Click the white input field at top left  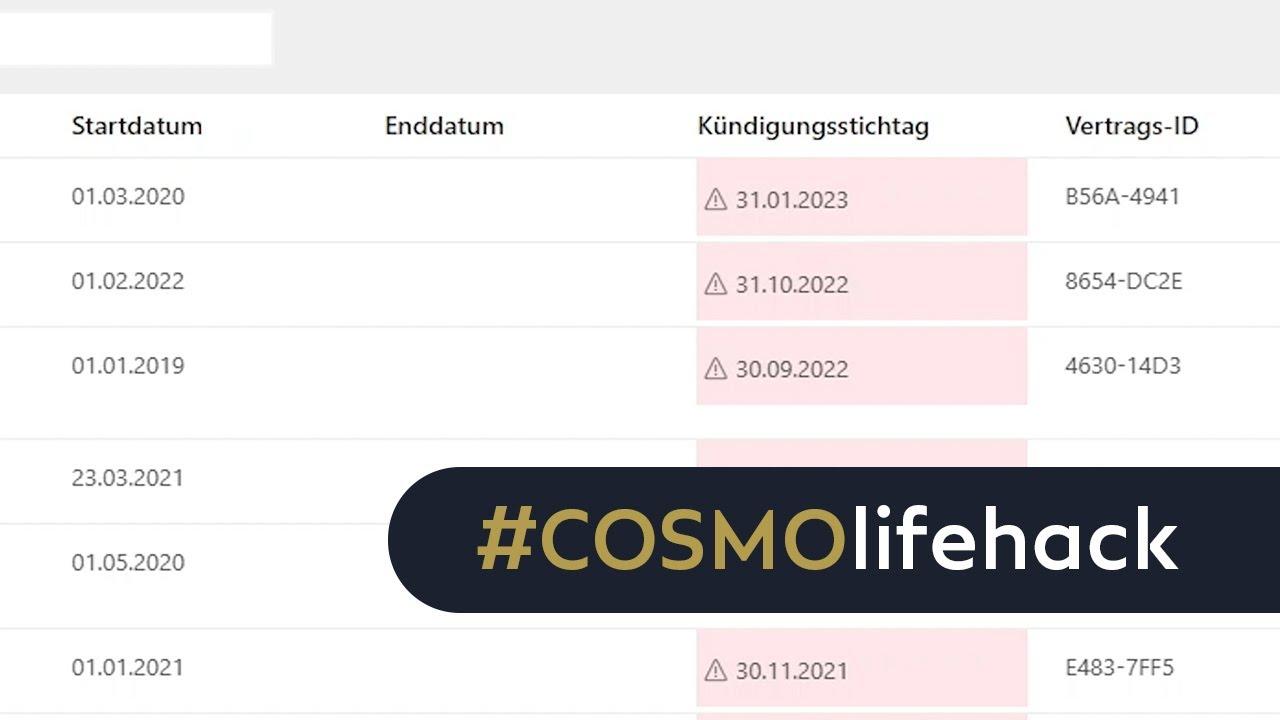coord(136,39)
